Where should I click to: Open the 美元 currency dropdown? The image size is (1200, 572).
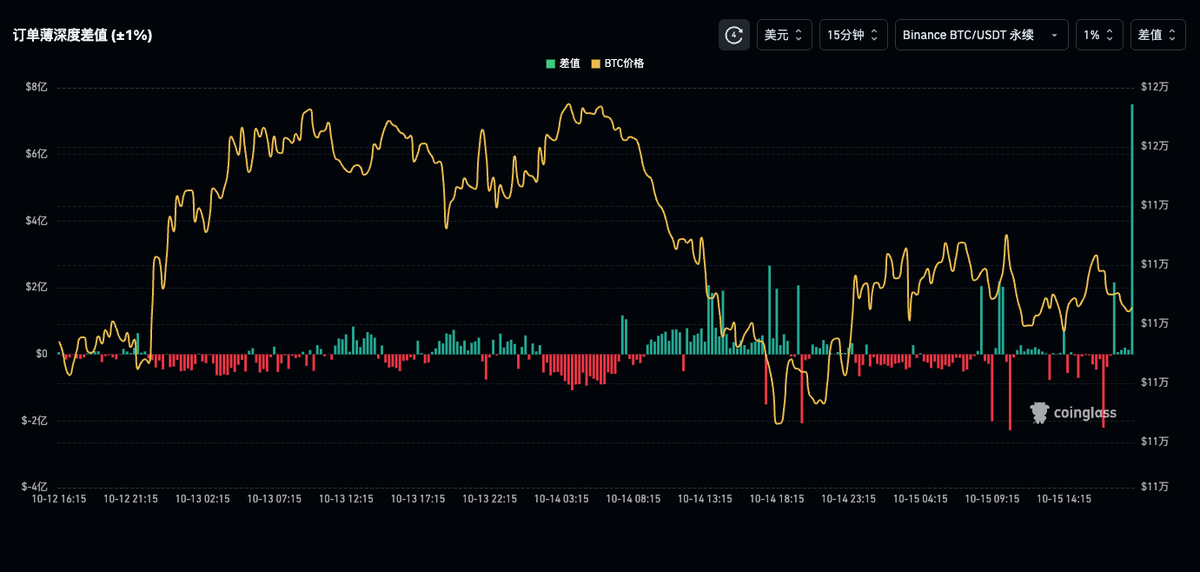(784, 35)
